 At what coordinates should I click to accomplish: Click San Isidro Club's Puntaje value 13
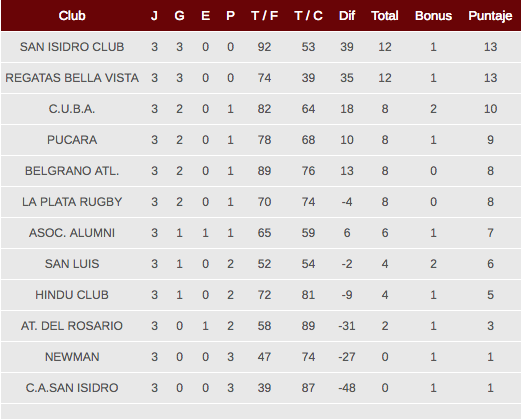click(490, 47)
